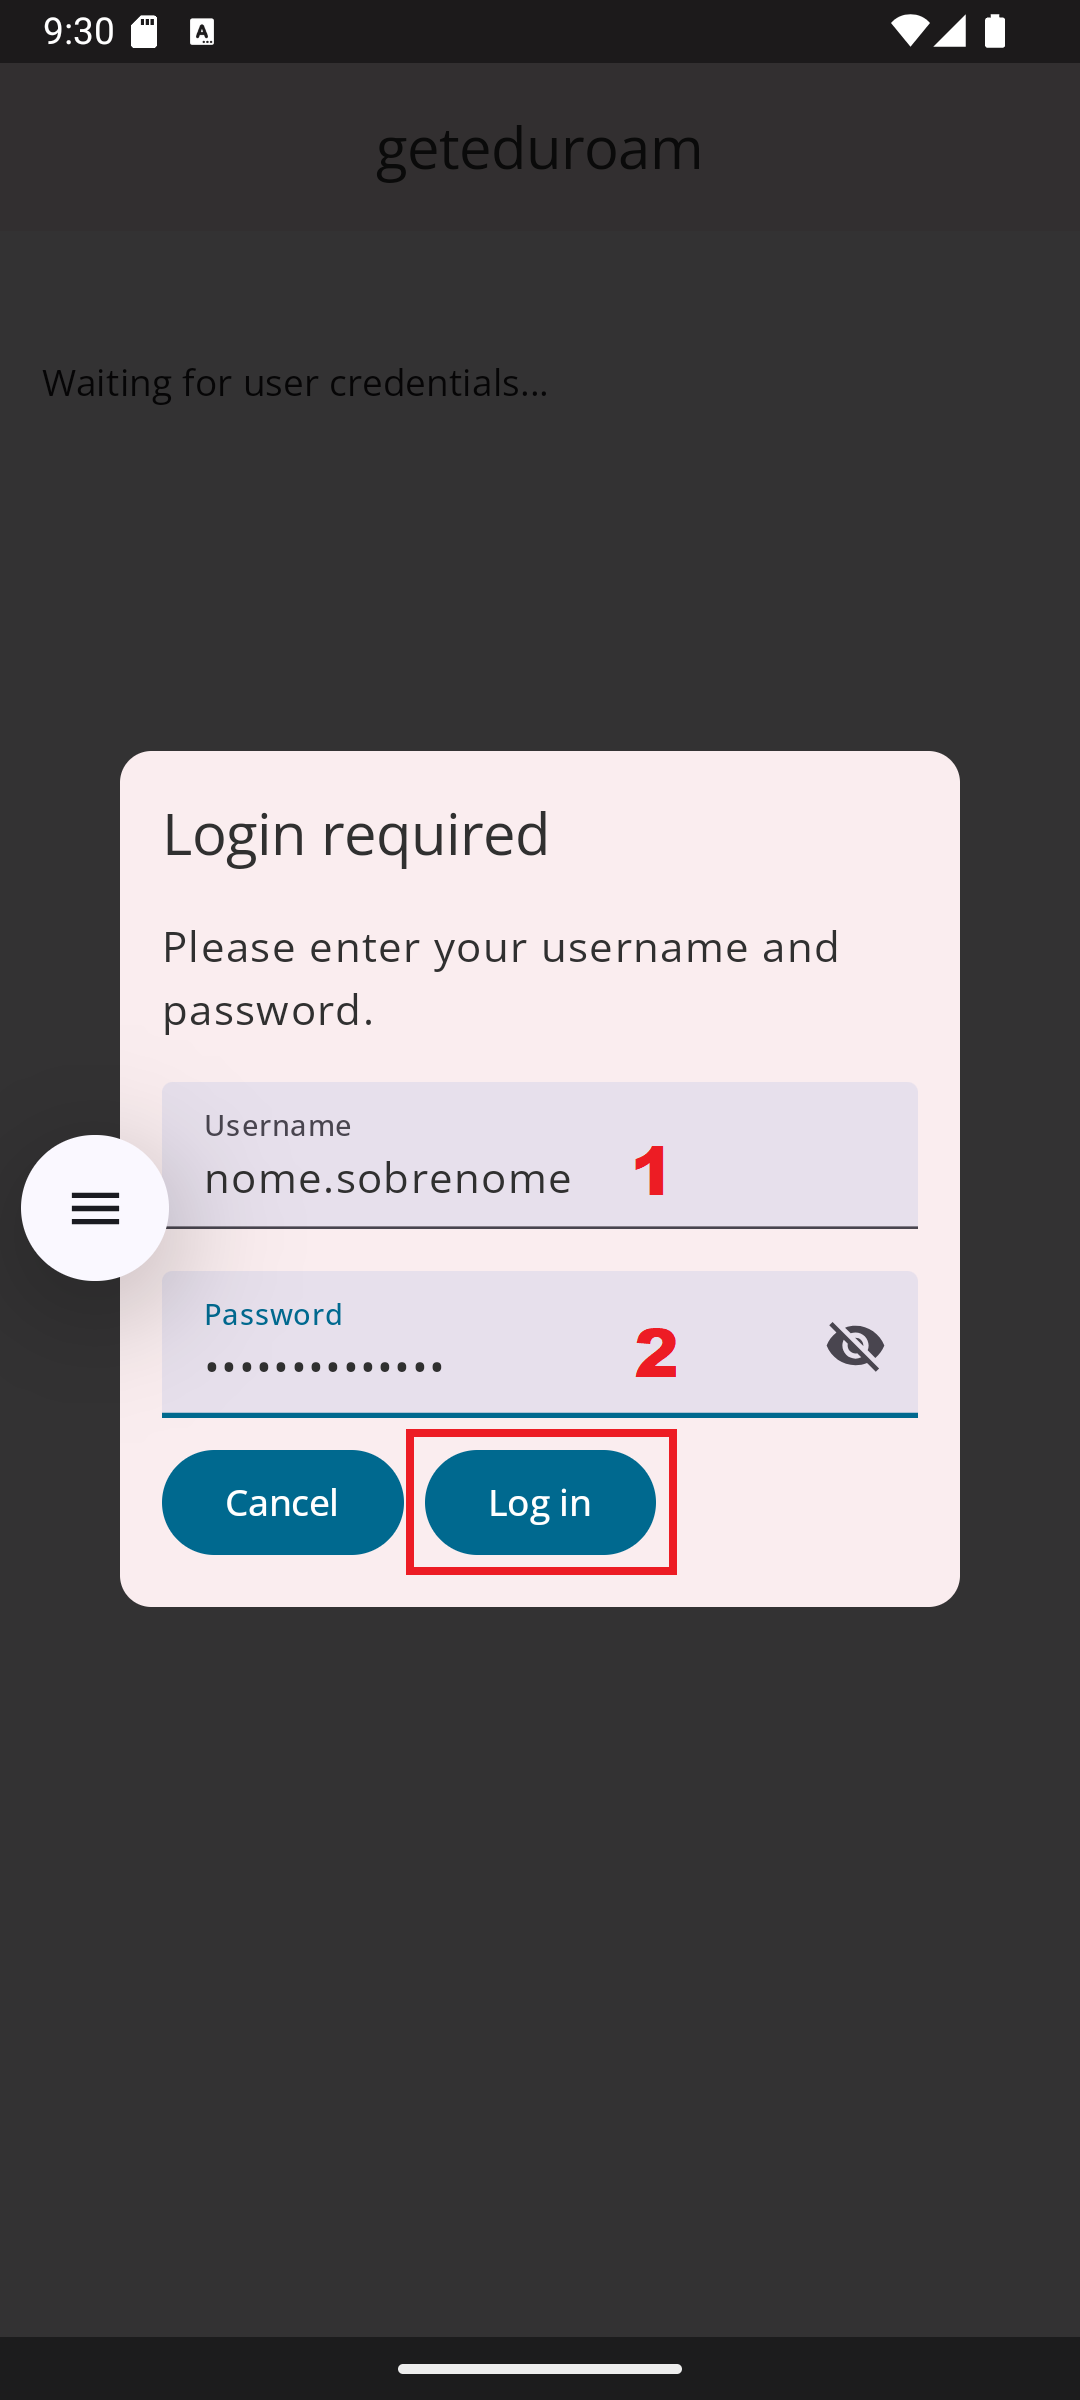
Task: Tap the keyboard language 'A' notification icon
Action: tap(202, 33)
